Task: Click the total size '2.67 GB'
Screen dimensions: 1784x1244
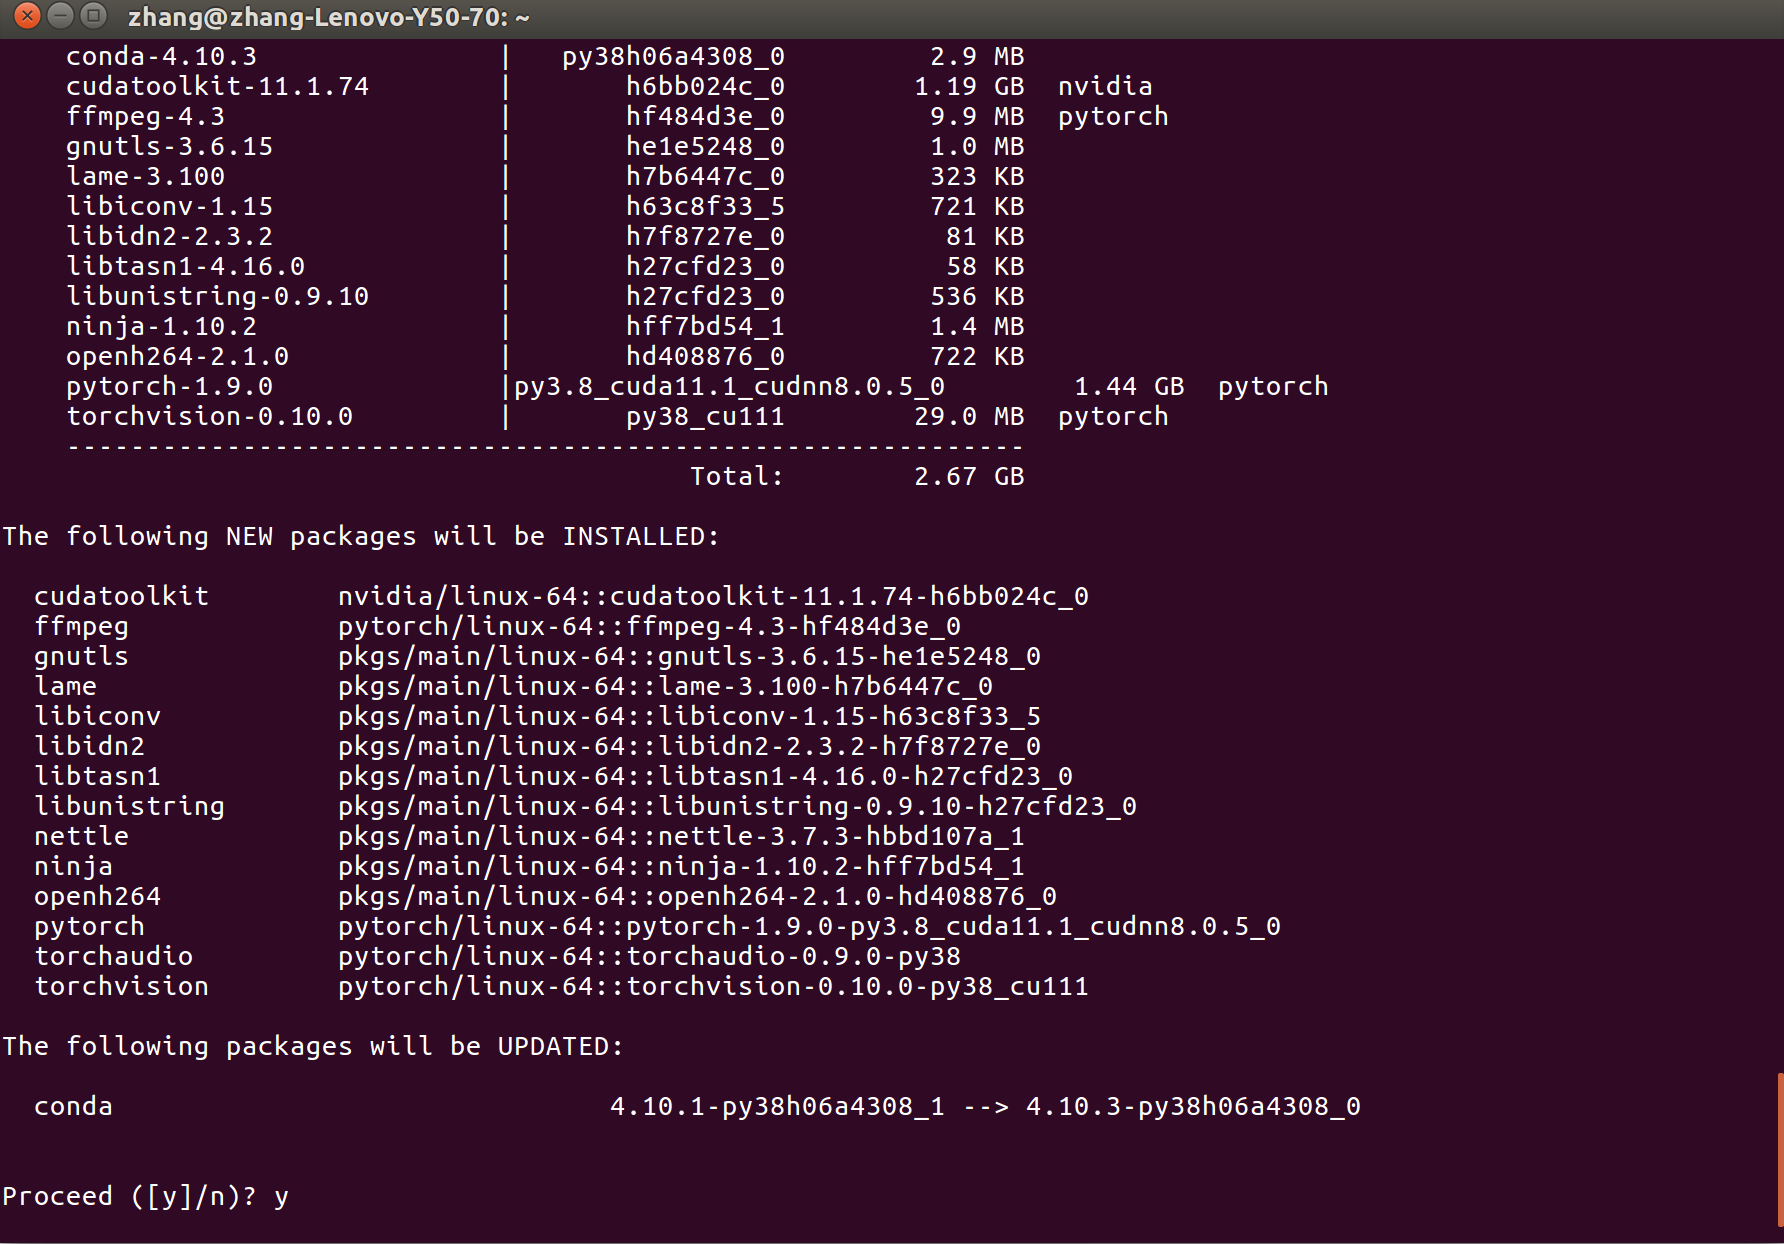Action: click(x=969, y=477)
